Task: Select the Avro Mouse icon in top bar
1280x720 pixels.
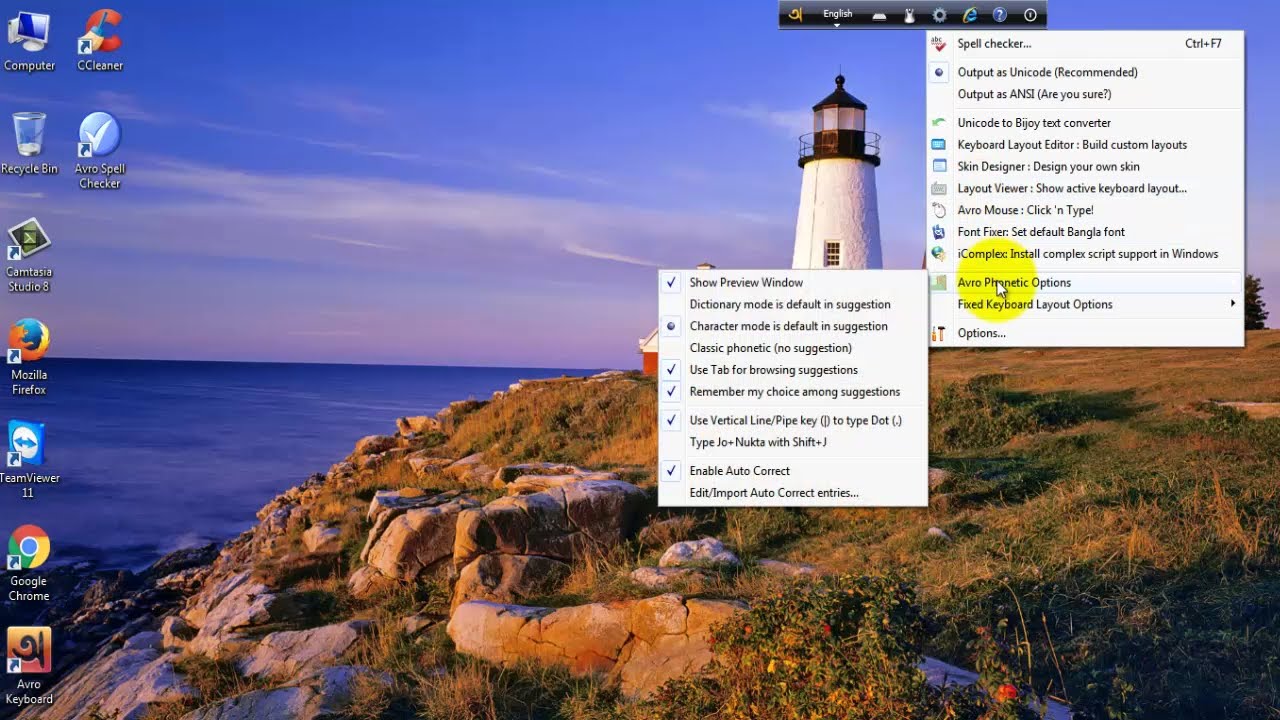Action: [908, 15]
